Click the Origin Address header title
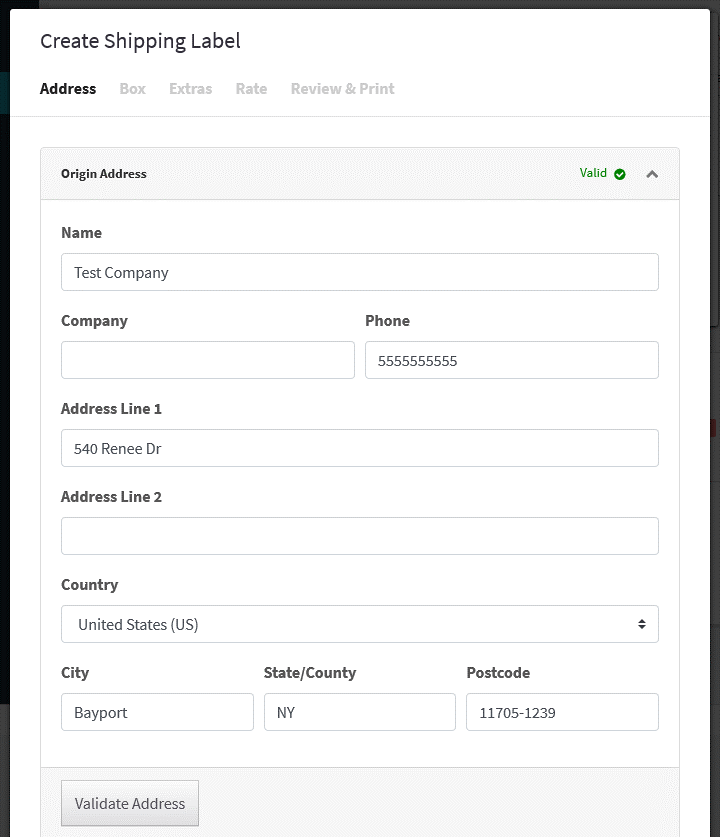Screen dimensions: 720x837 pos(104,174)
